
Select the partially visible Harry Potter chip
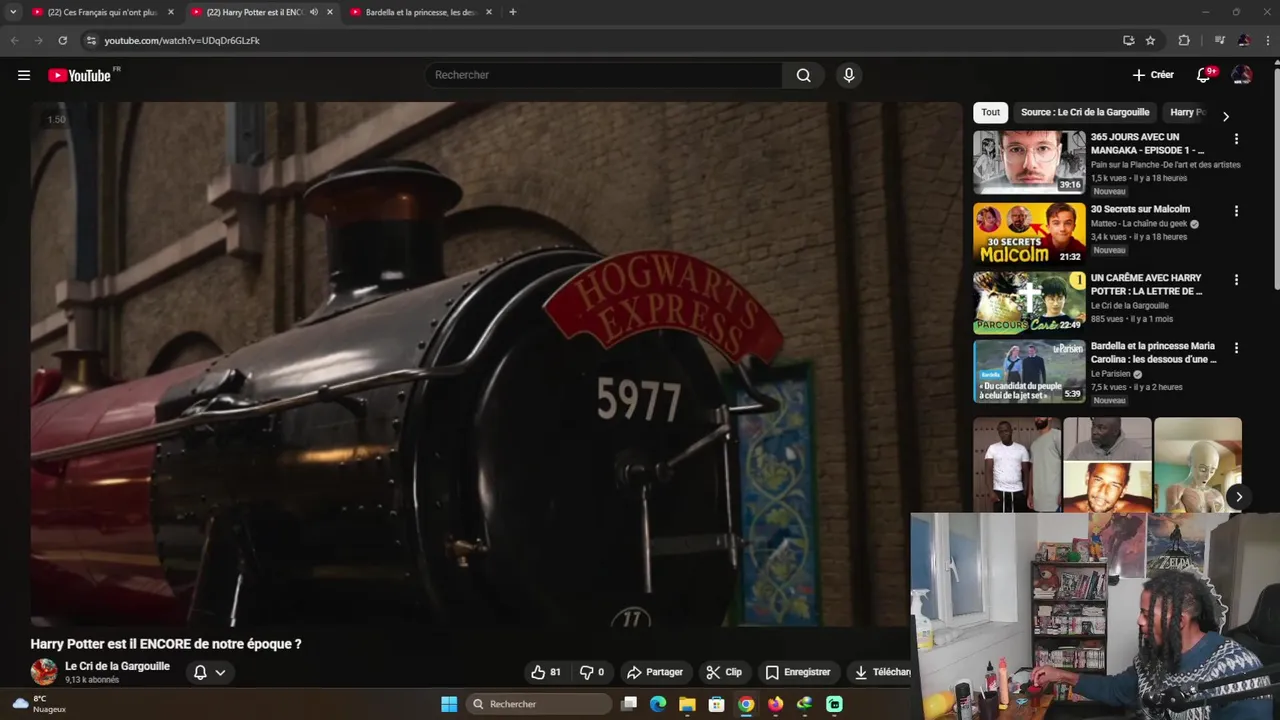coord(1188,112)
